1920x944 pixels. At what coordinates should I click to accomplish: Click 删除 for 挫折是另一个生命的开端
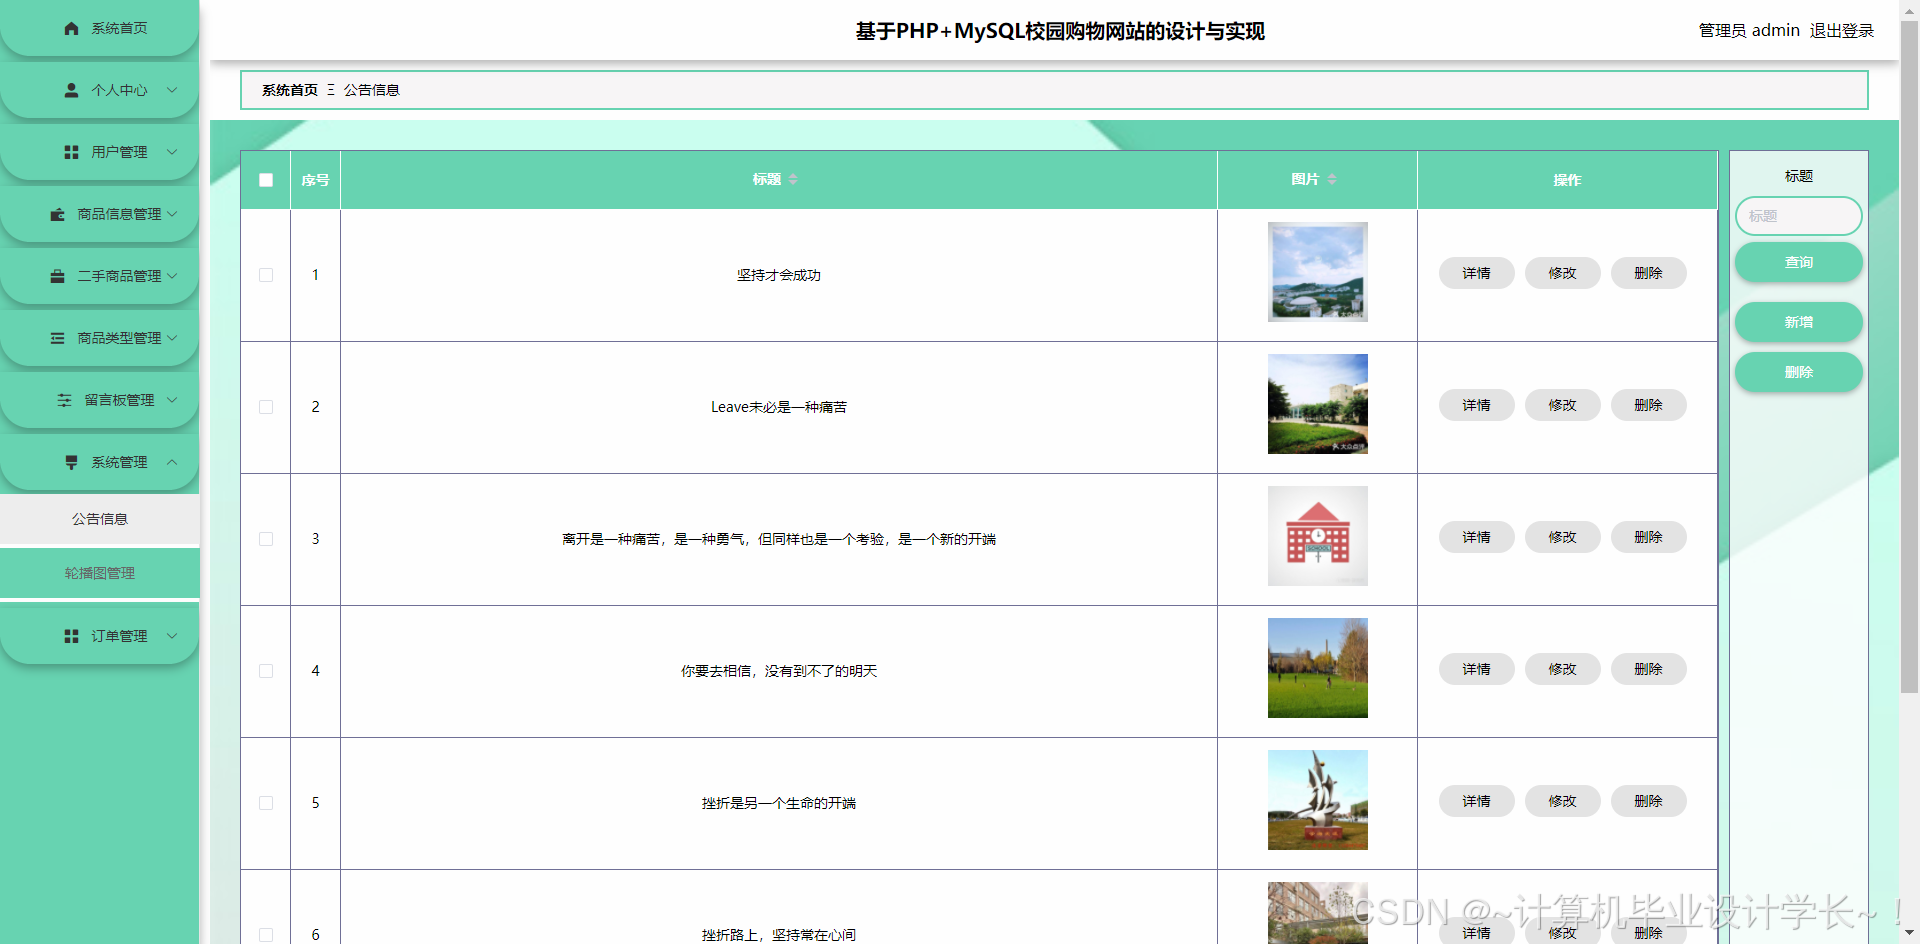1648,801
